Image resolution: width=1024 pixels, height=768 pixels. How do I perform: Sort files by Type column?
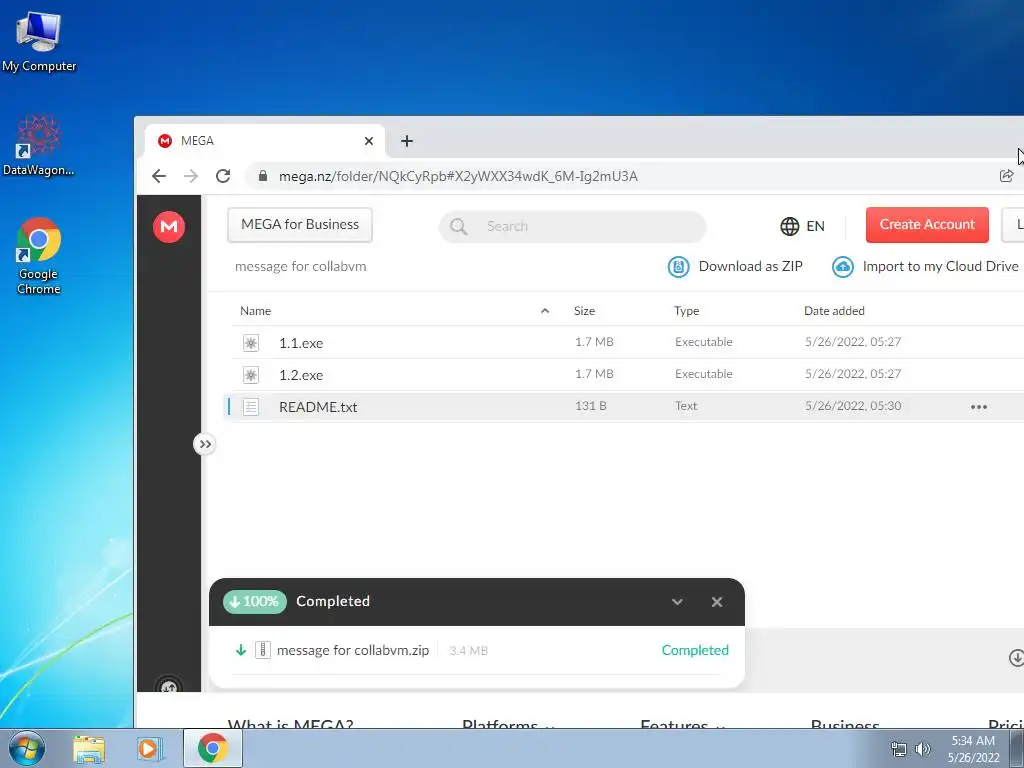tap(686, 311)
